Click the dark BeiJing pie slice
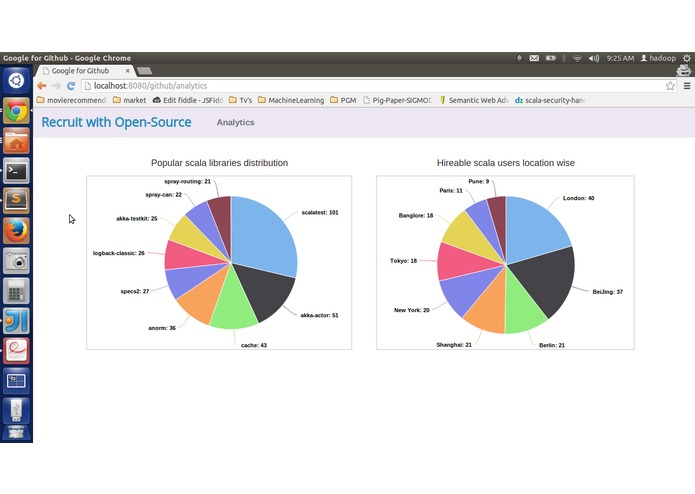Screen dimensions: 695x494 [546, 280]
